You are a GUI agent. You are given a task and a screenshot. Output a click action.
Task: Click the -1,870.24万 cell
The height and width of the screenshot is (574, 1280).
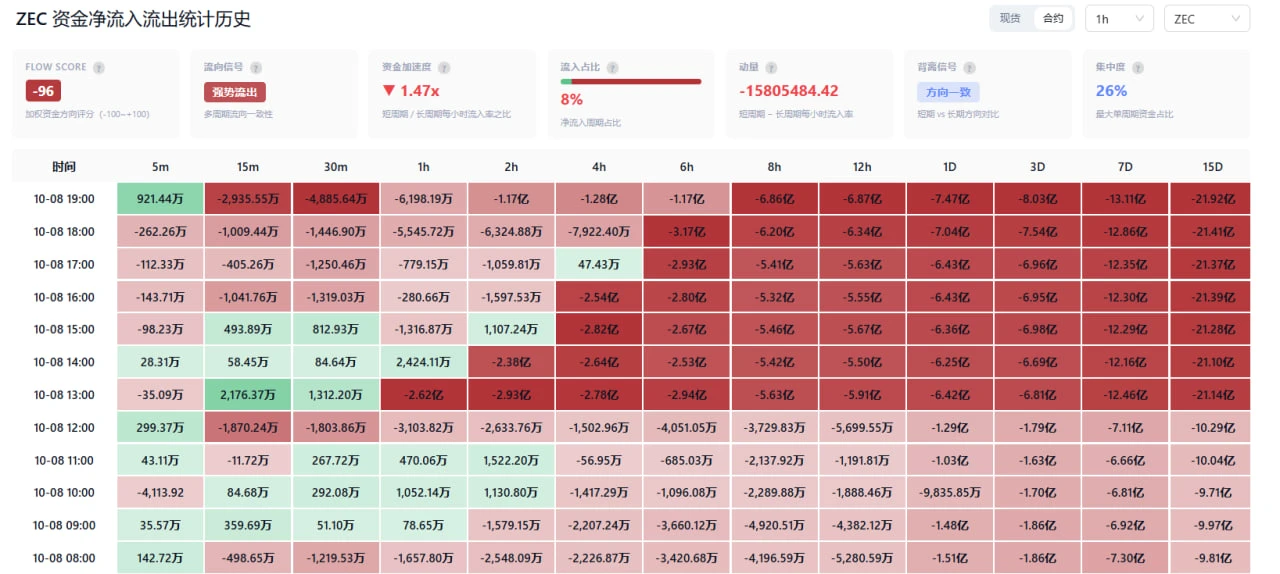(248, 427)
